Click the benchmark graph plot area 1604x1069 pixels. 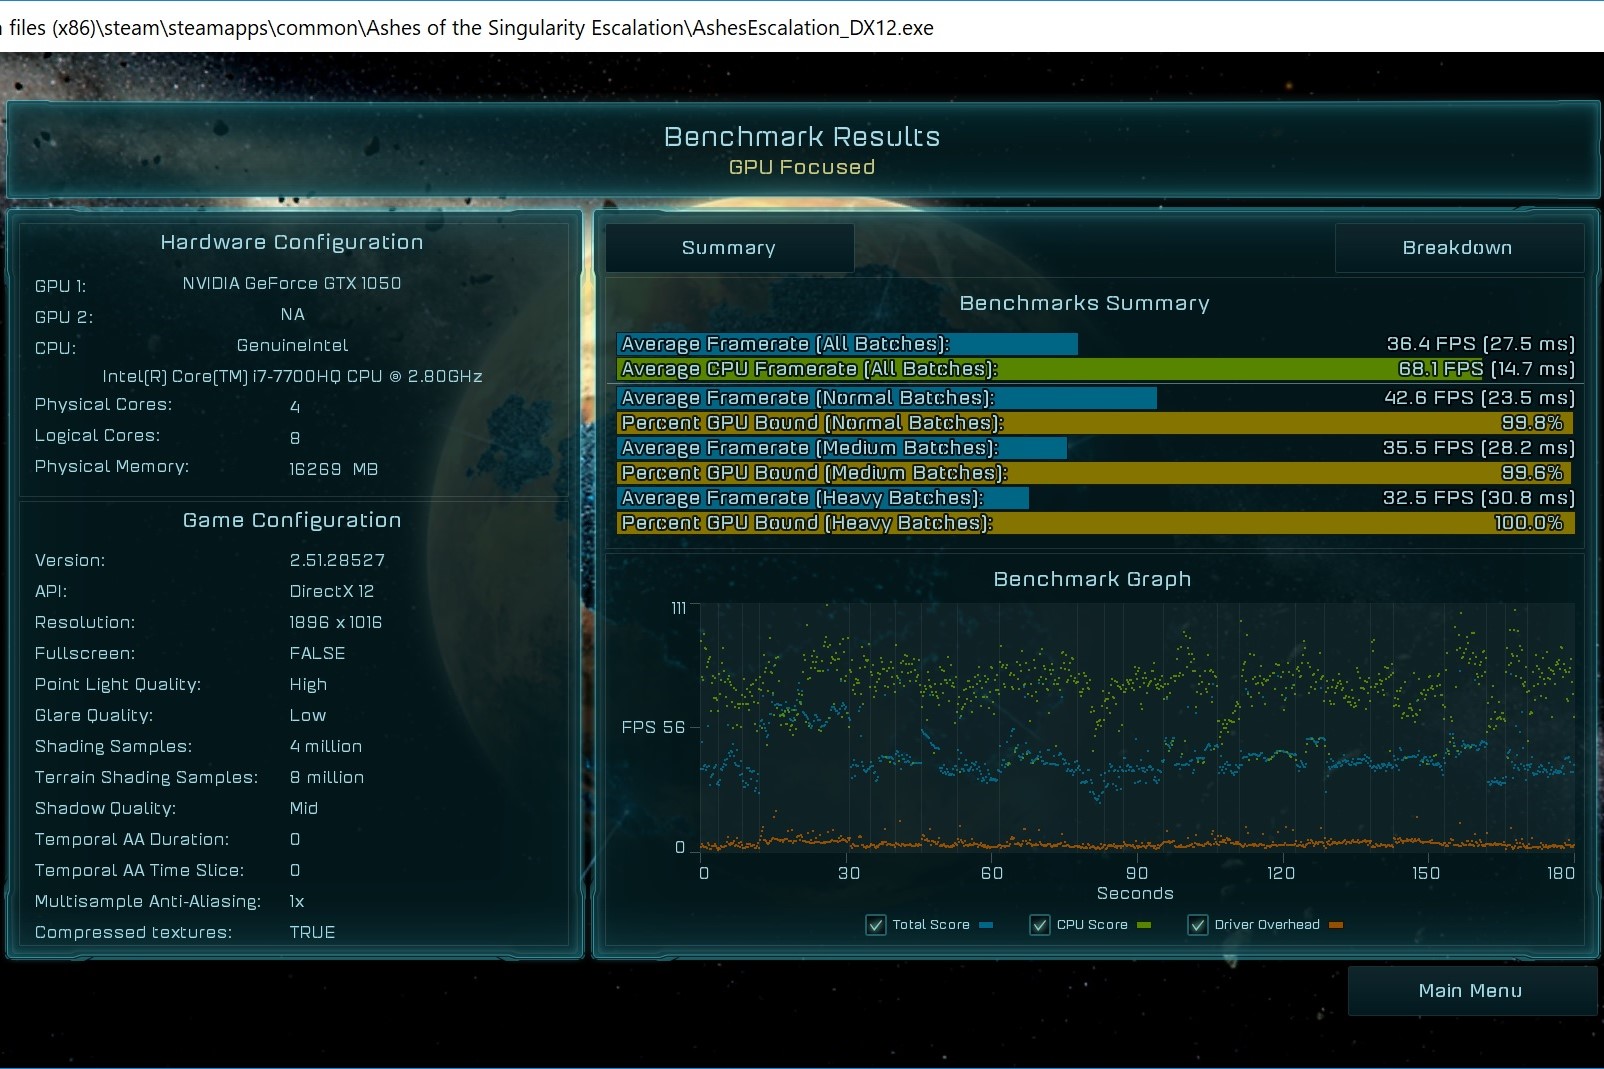[x=1137, y=727]
